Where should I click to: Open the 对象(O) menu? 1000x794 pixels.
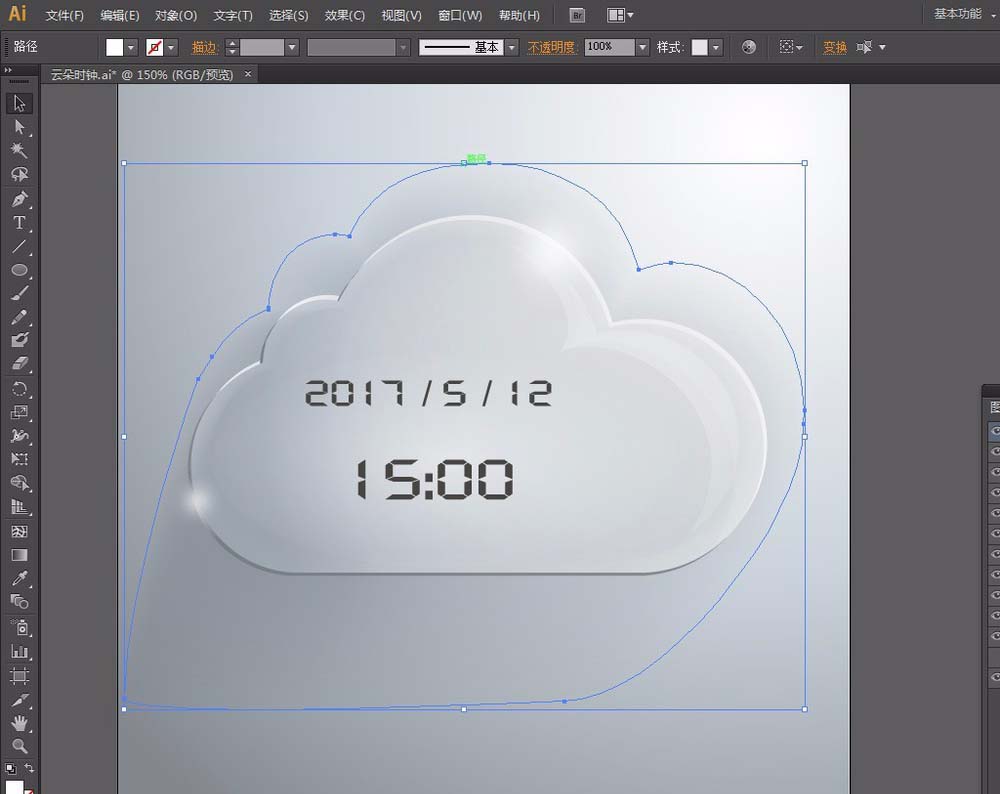coord(176,15)
